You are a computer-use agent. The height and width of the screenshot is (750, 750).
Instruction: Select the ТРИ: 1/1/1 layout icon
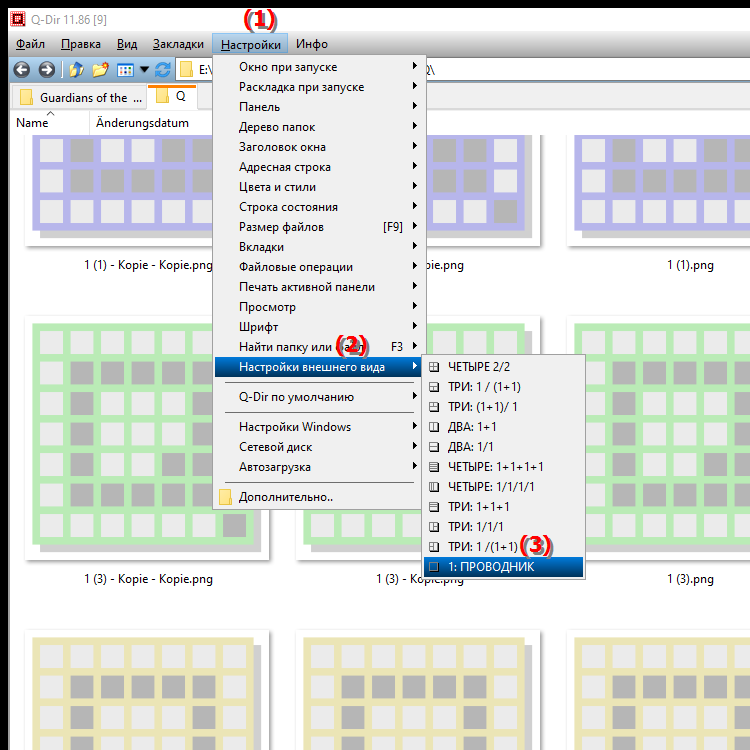(x=434, y=527)
